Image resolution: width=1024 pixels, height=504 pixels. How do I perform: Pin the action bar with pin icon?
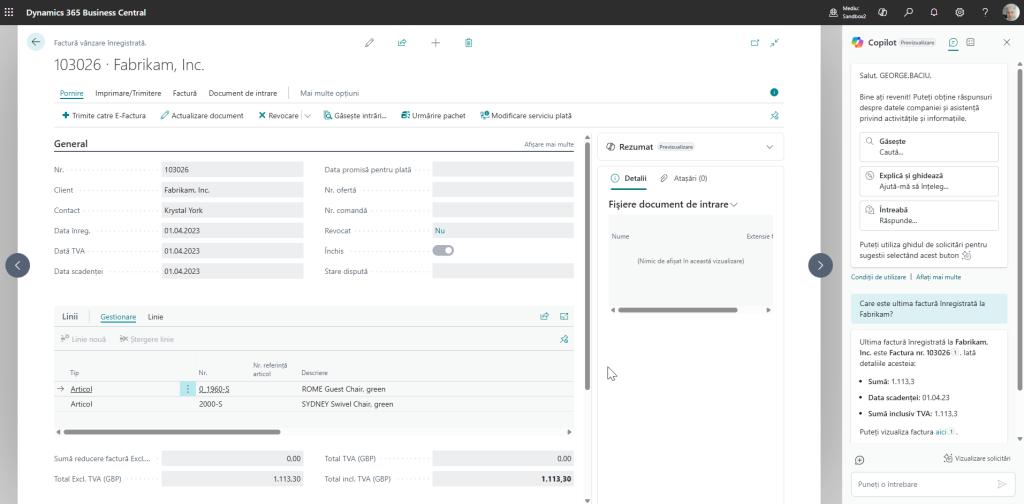click(x=774, y=116)
